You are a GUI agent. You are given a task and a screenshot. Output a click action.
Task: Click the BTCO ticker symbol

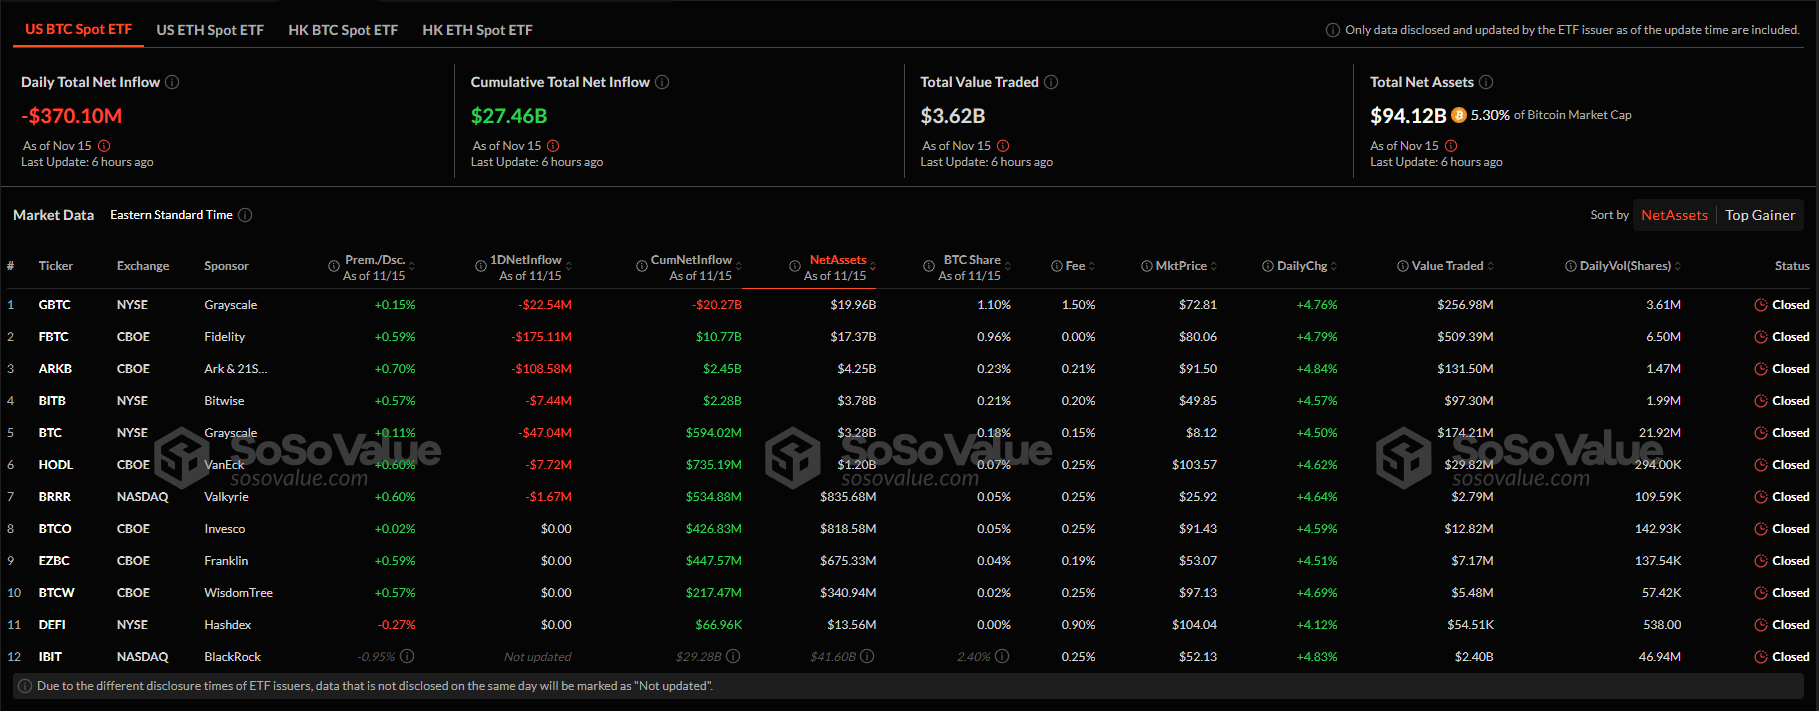[x=55, y=529]
